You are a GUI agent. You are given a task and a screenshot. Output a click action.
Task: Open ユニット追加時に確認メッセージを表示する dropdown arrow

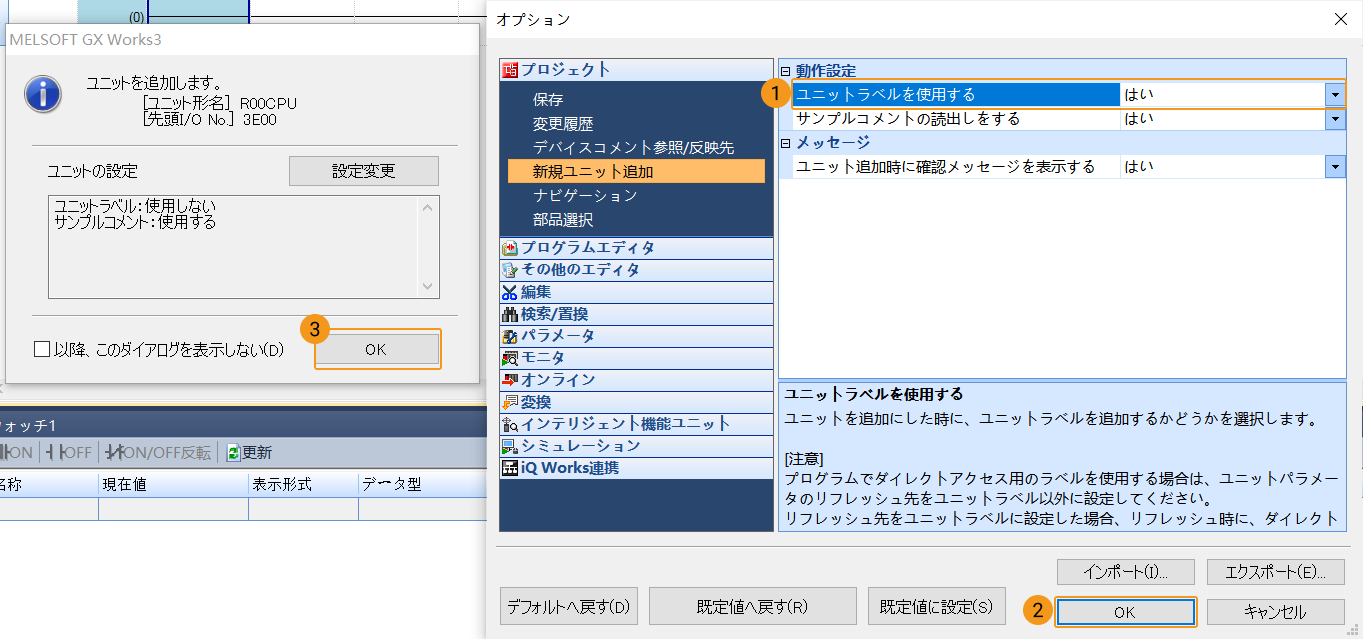click(x=1335, y=167)
